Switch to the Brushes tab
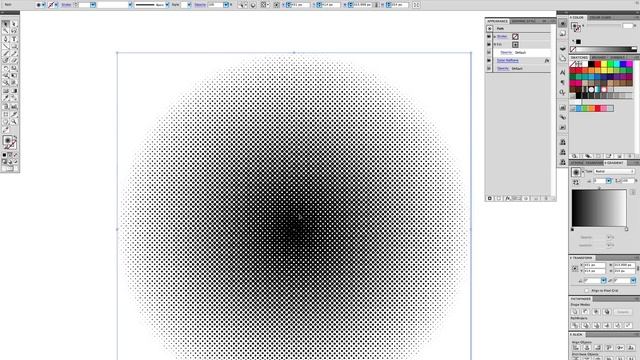This screenshot has width=640, height=360. tap(599, 58)
